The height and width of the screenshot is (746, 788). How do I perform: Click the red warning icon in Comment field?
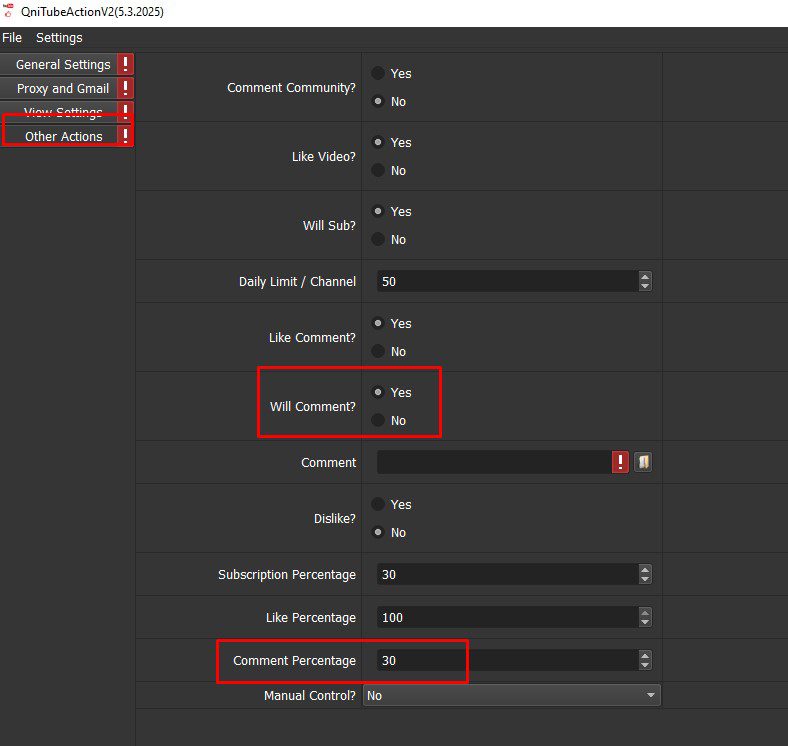pyautogui.click(x=620, y=462)
